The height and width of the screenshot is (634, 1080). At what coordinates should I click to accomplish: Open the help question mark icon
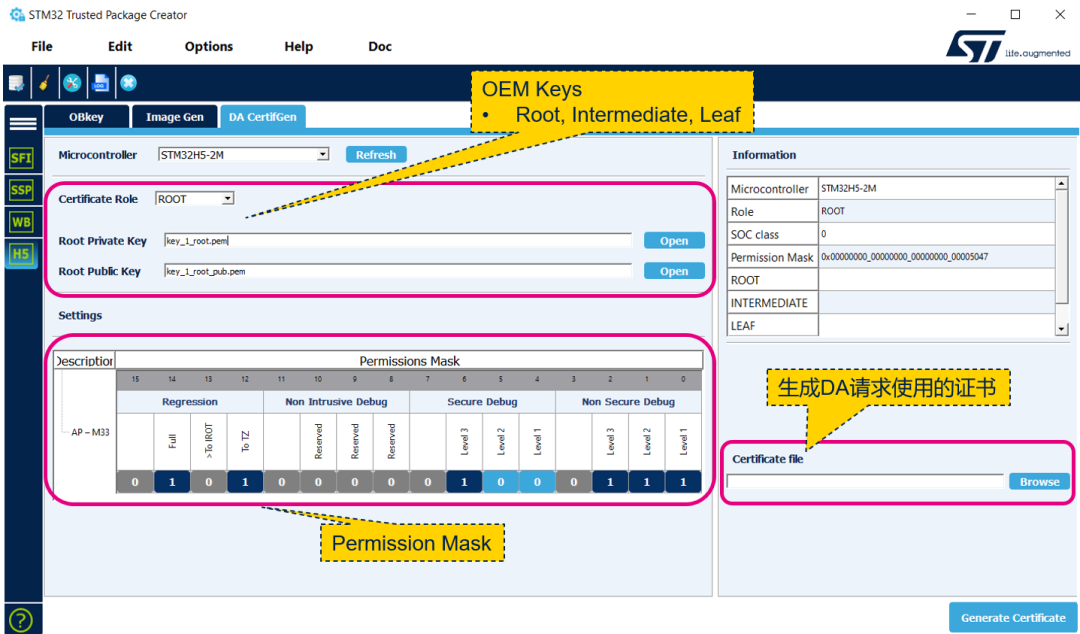click(21, 620)
